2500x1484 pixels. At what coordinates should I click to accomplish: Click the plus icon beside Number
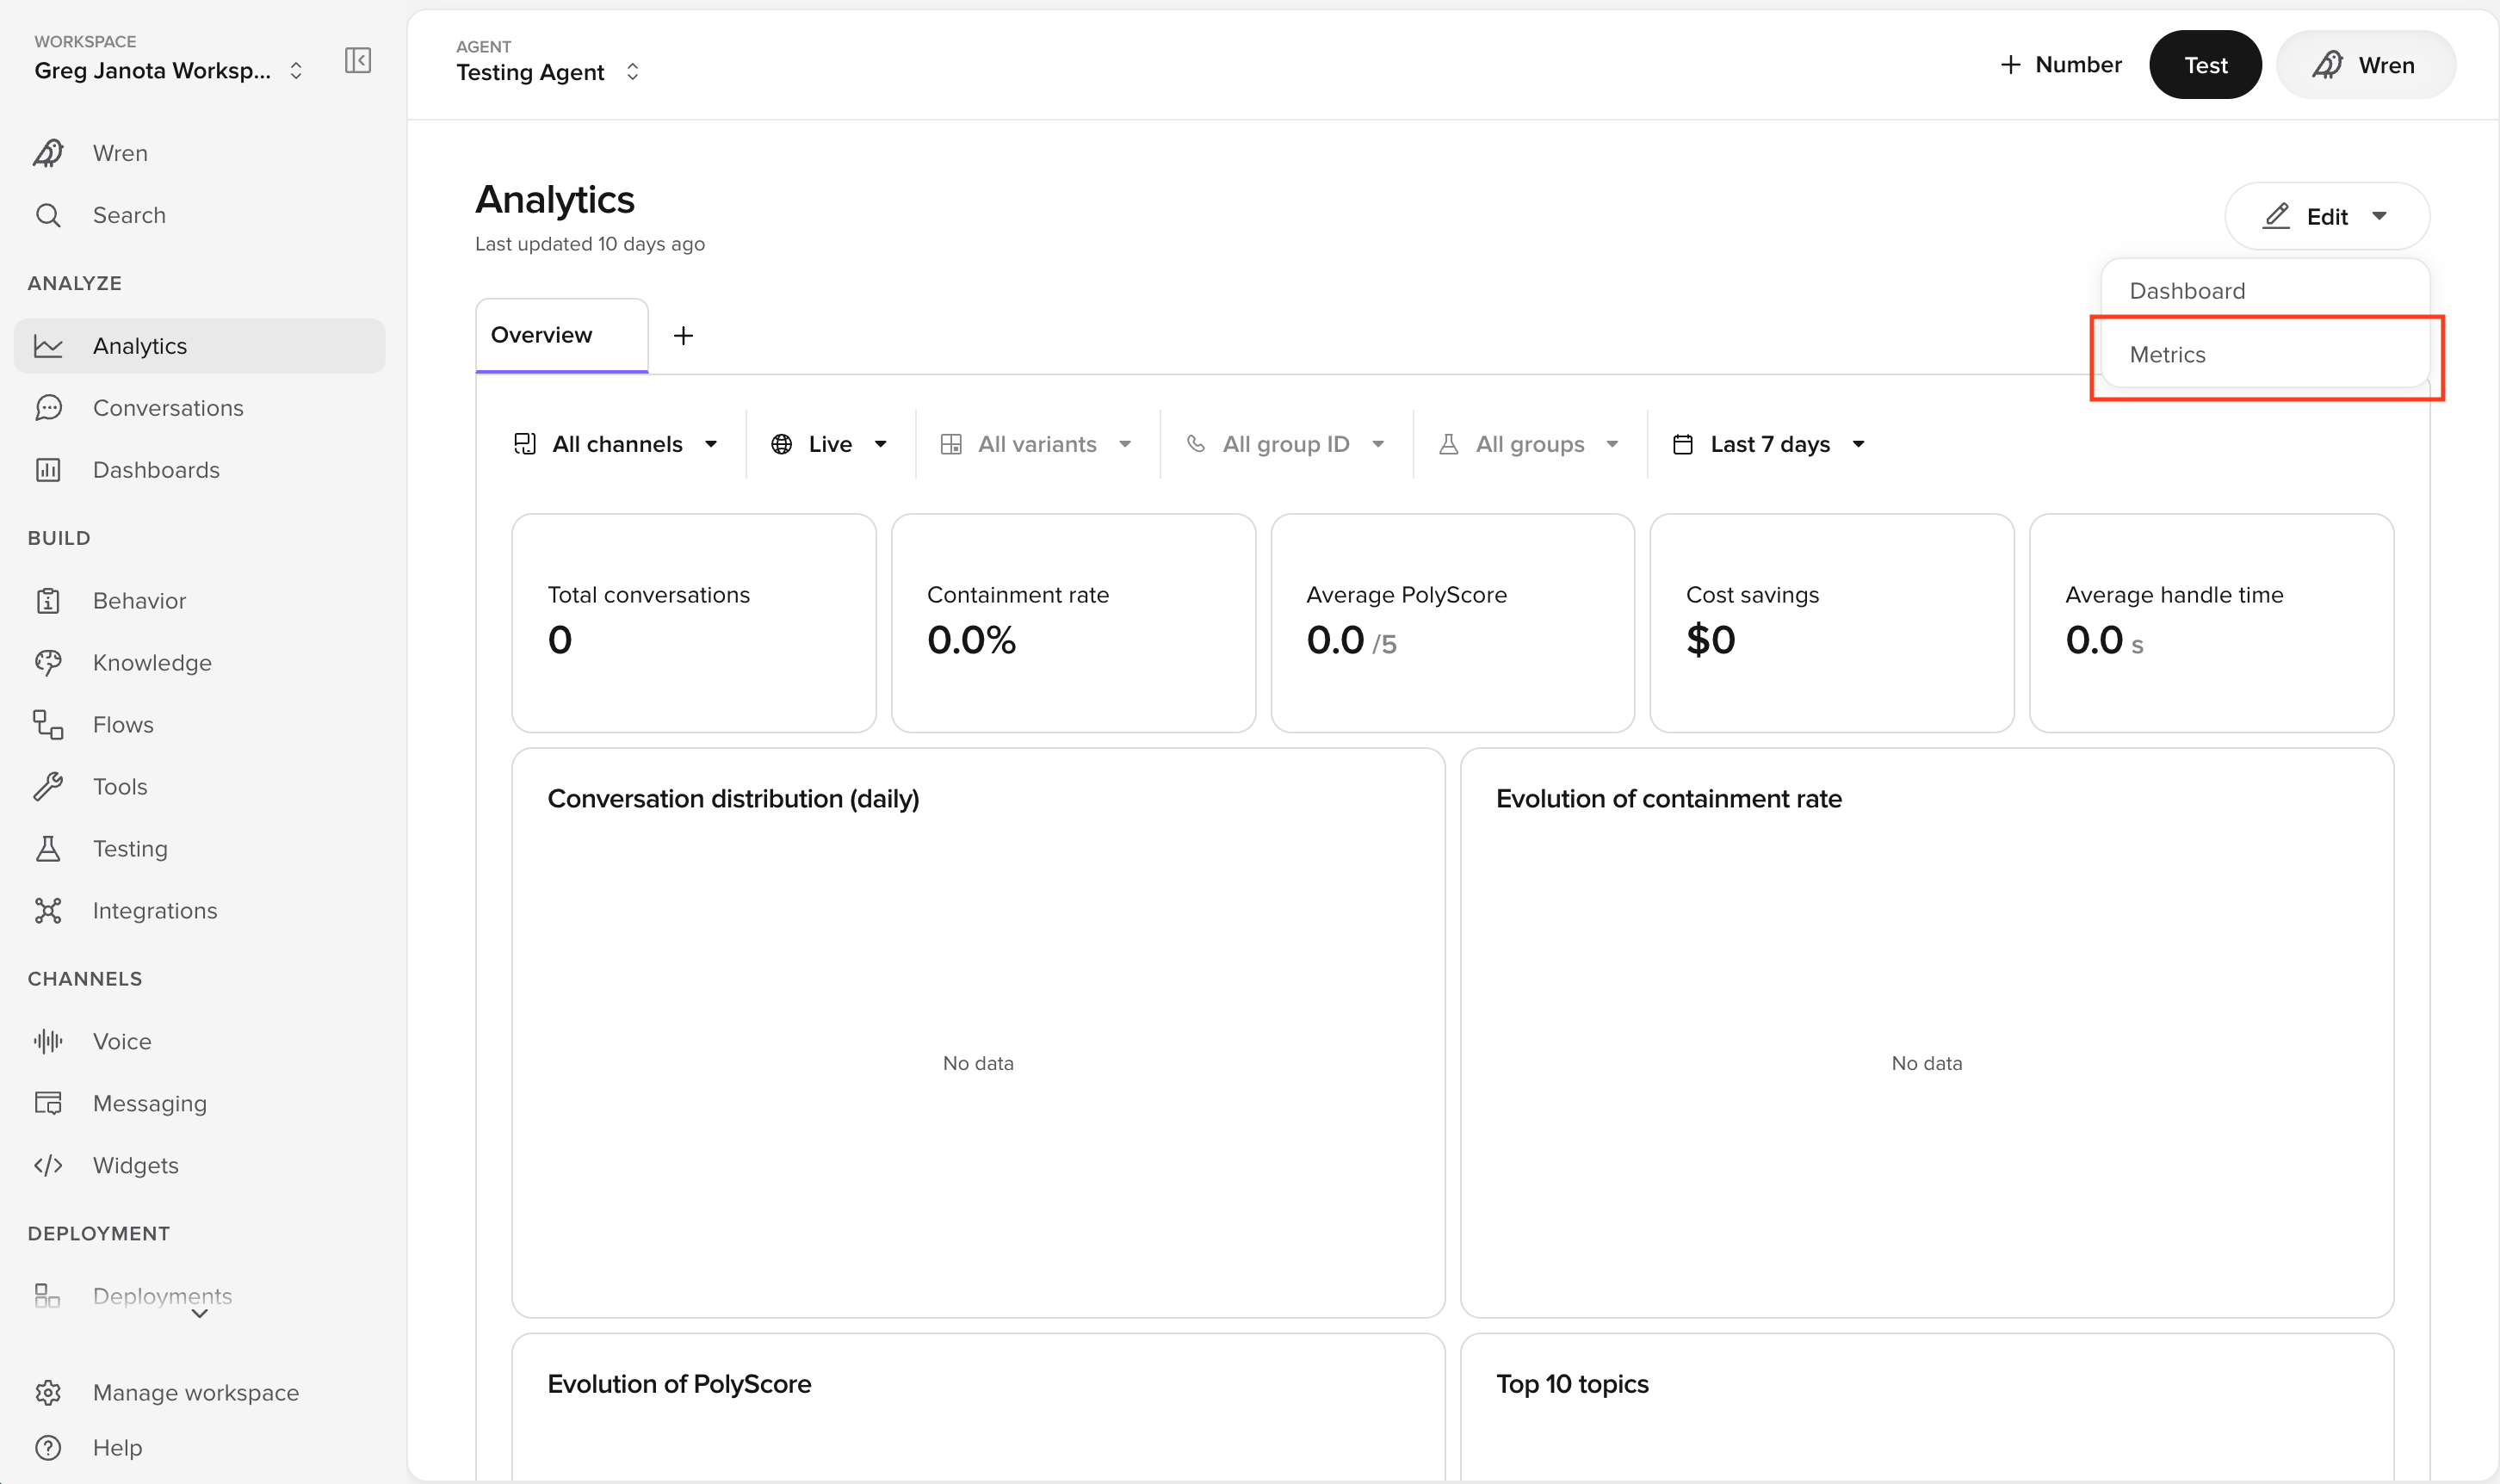[2010, 65]
